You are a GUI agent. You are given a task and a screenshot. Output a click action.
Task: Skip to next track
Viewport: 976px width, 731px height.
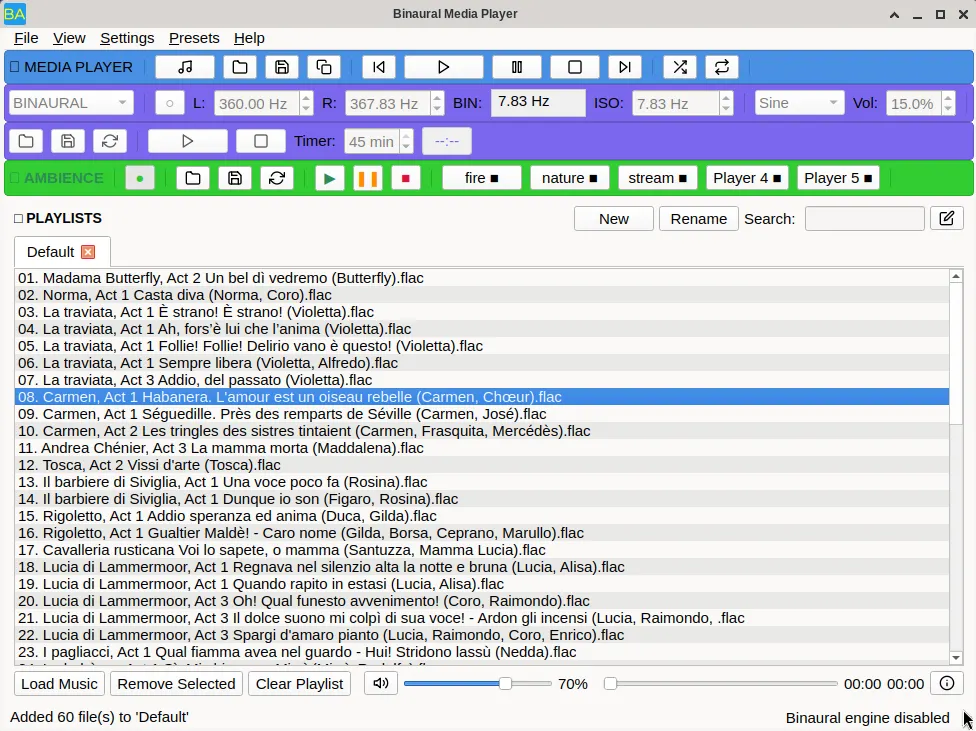pos(625,67)
